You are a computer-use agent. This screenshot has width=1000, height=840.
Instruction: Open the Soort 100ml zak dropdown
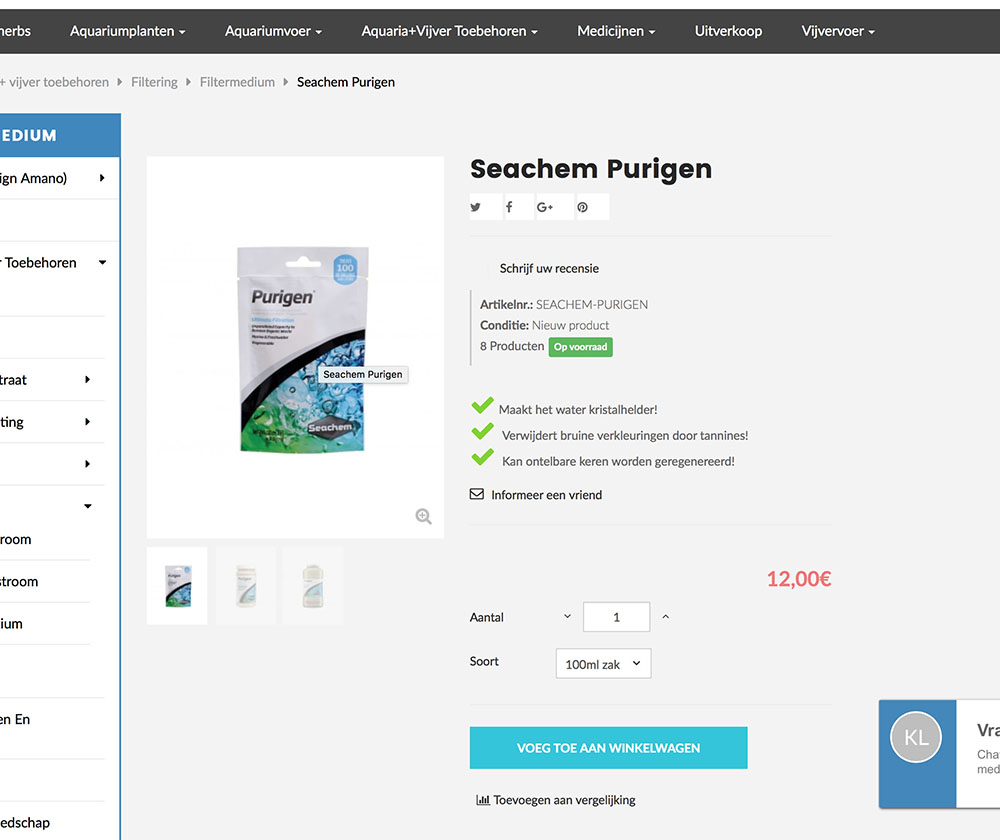603,664
